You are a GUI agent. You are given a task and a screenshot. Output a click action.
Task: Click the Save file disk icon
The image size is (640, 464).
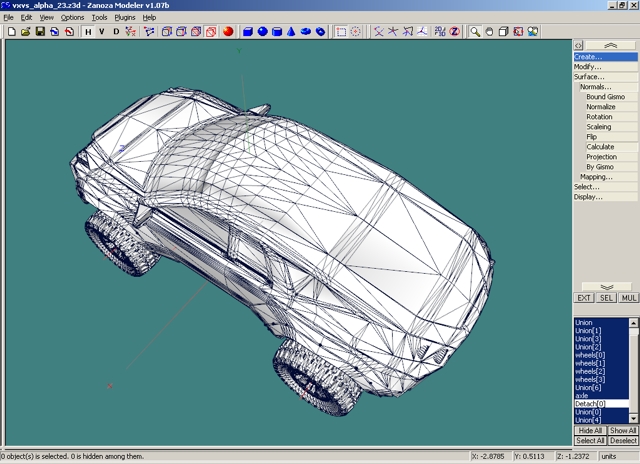[40, 32]
